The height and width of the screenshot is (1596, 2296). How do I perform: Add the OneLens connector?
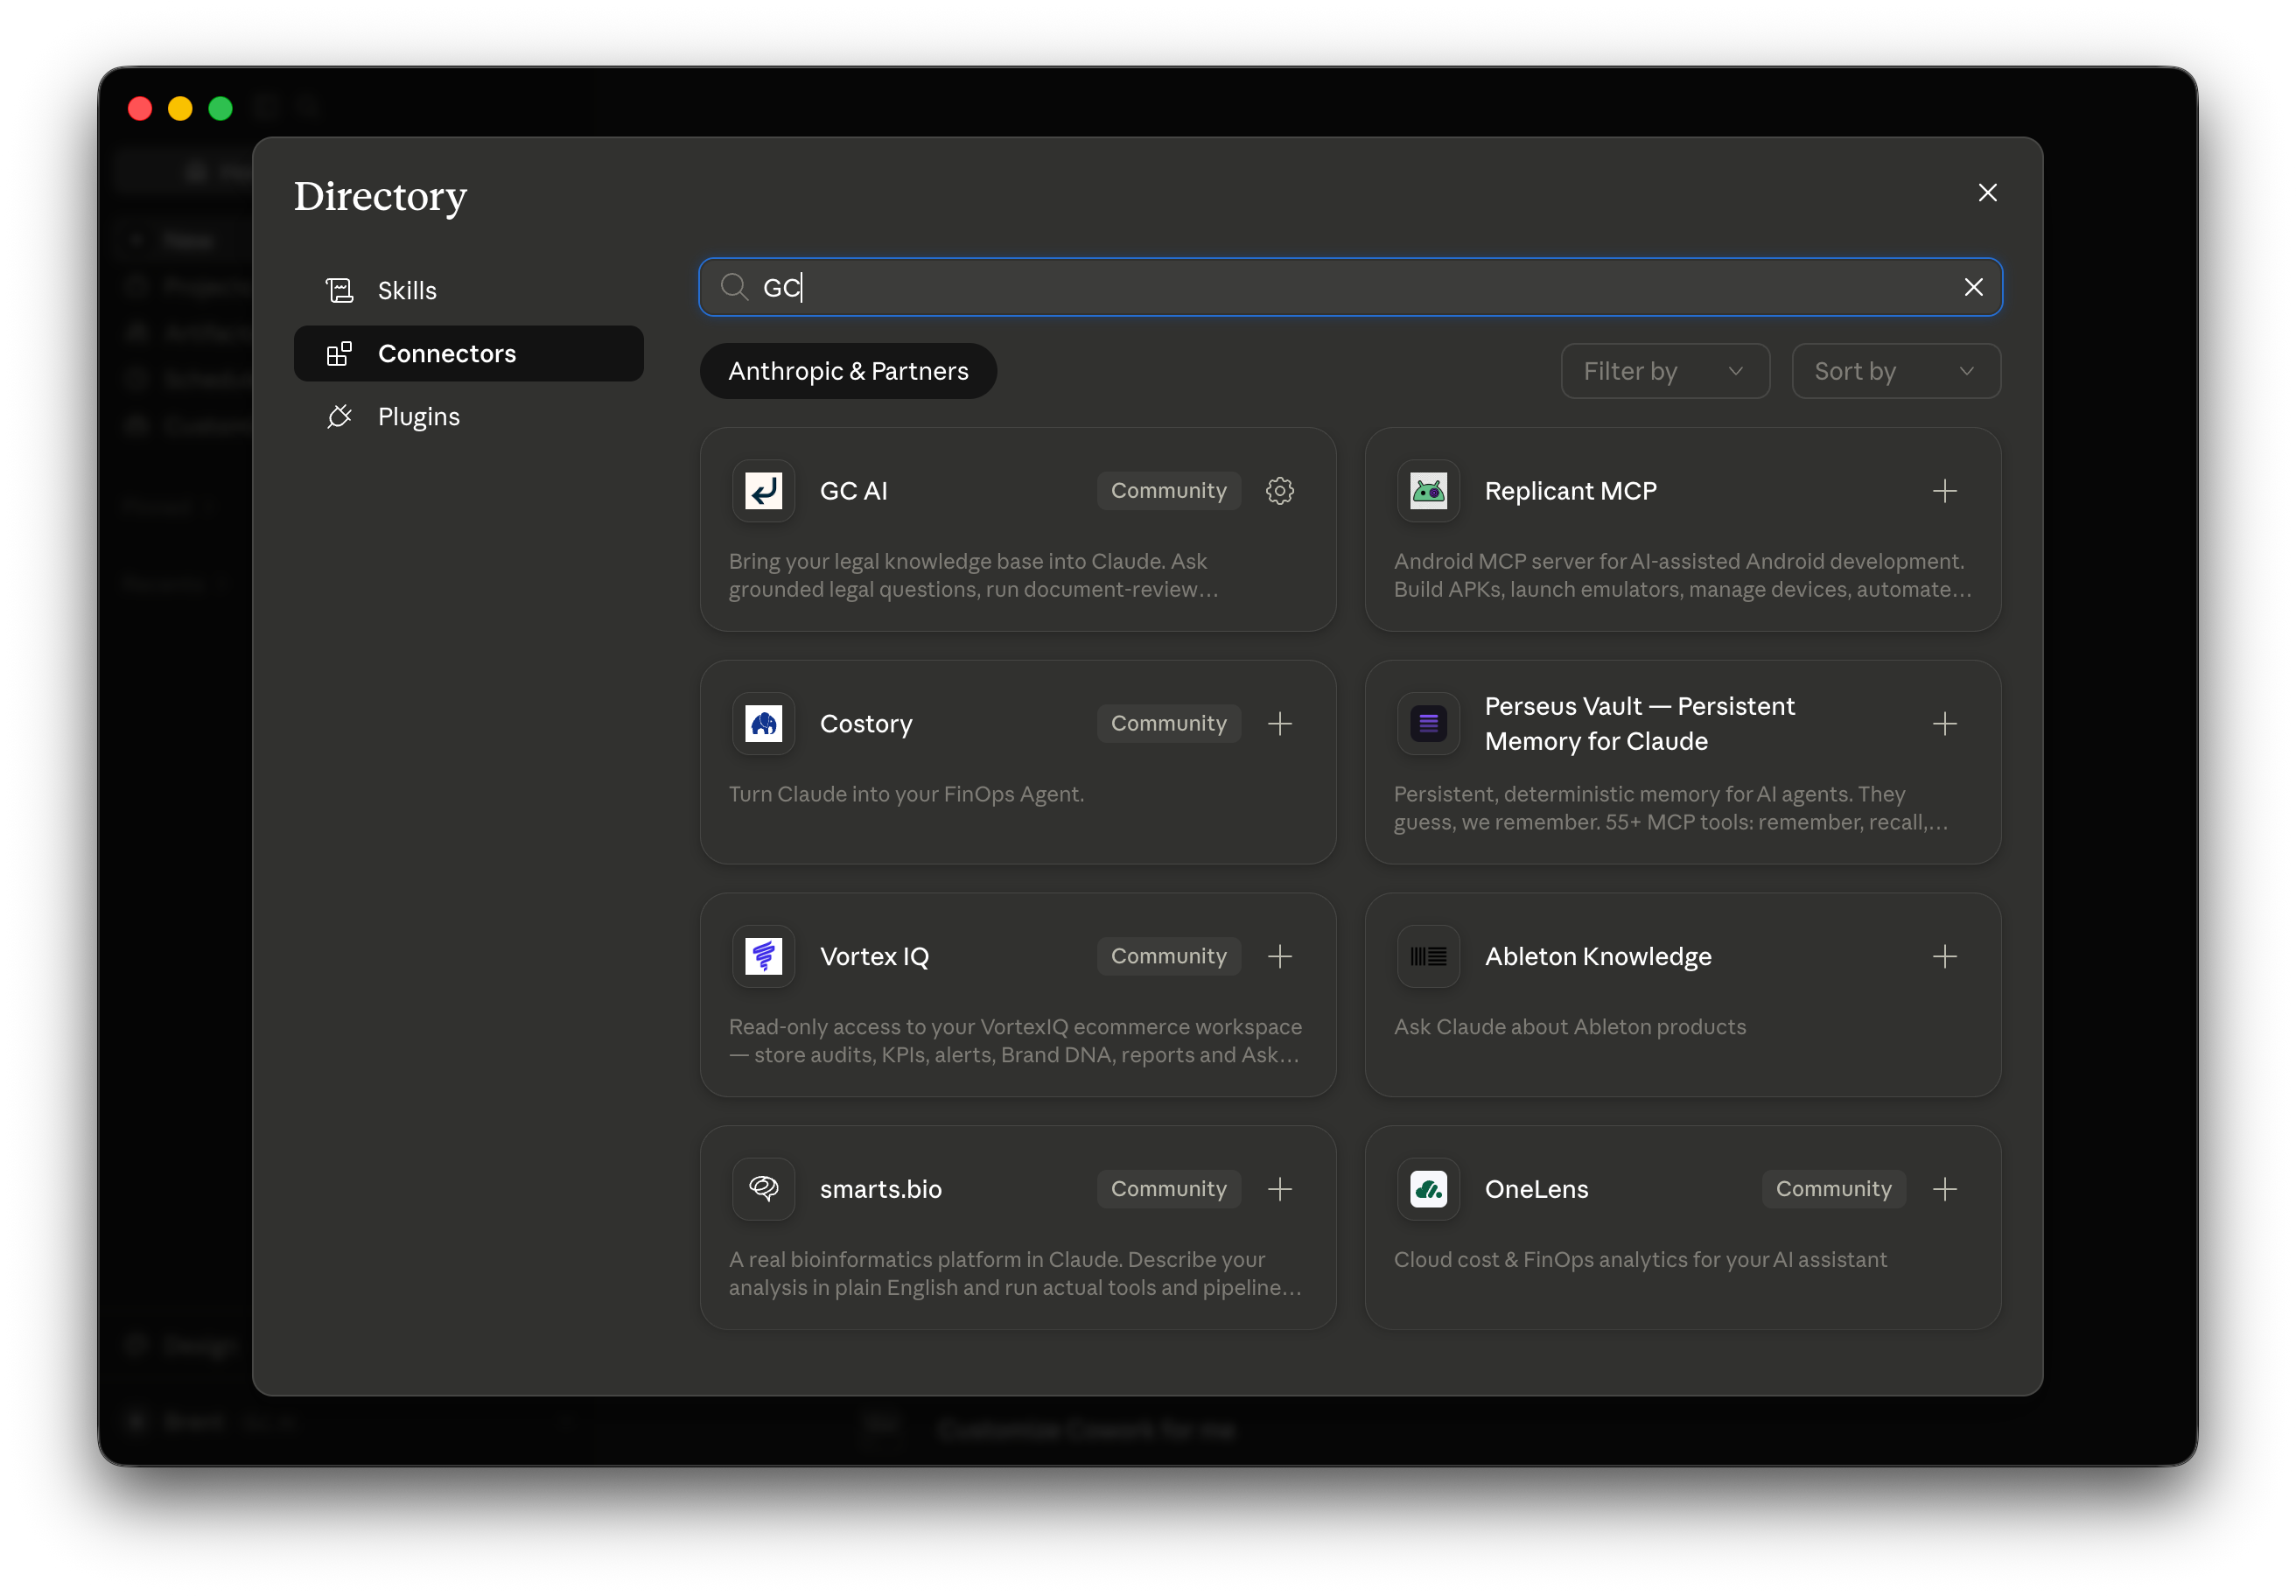coord(1944,1189)
